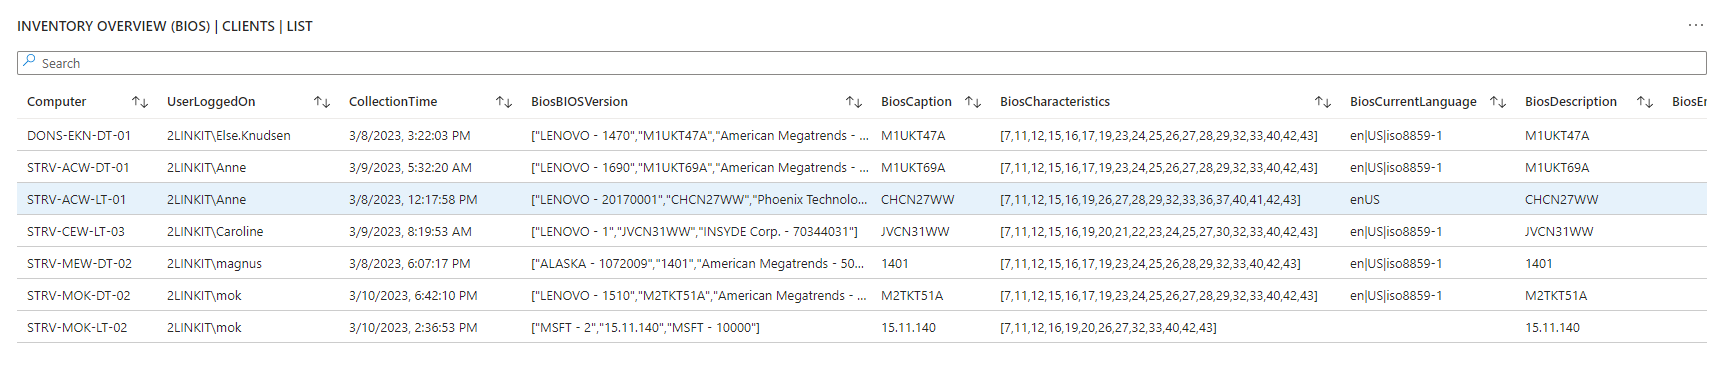Click collection time 3/8/2023, 12:17:58 PM
The height and width of the screenshot is (370, 1720).
[413, 199]
